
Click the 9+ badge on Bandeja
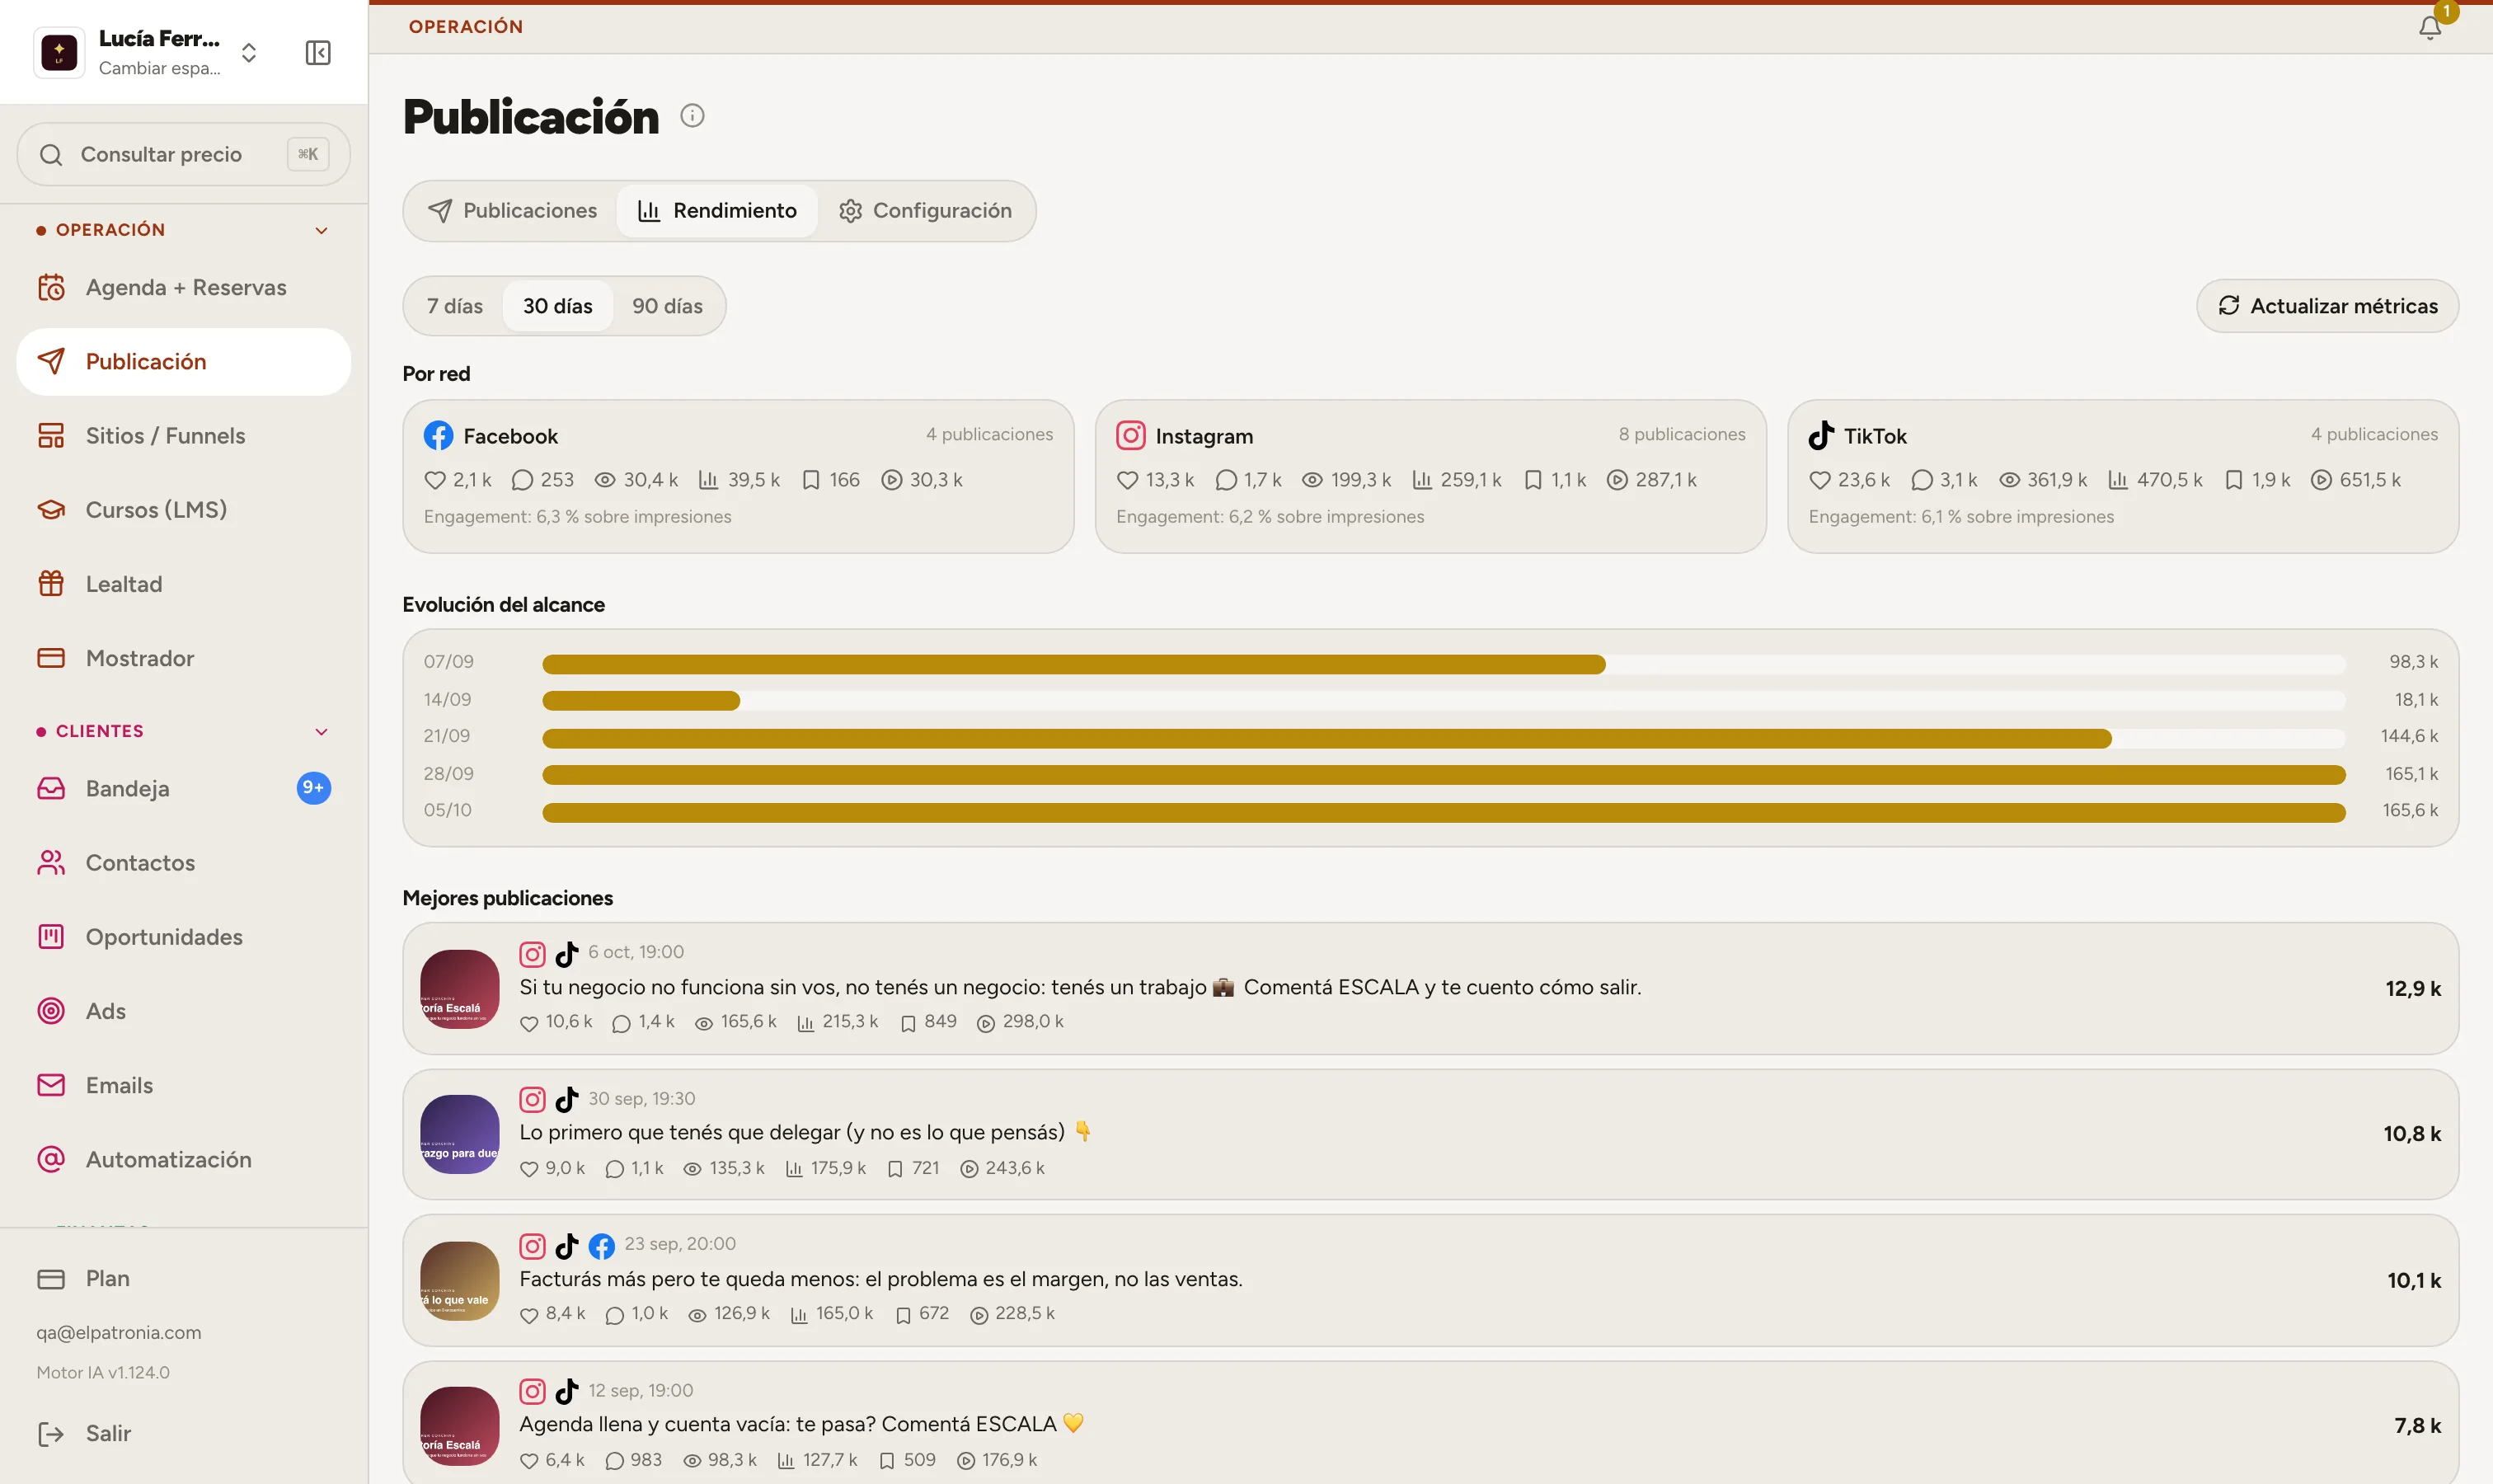[x=313, y=788]
